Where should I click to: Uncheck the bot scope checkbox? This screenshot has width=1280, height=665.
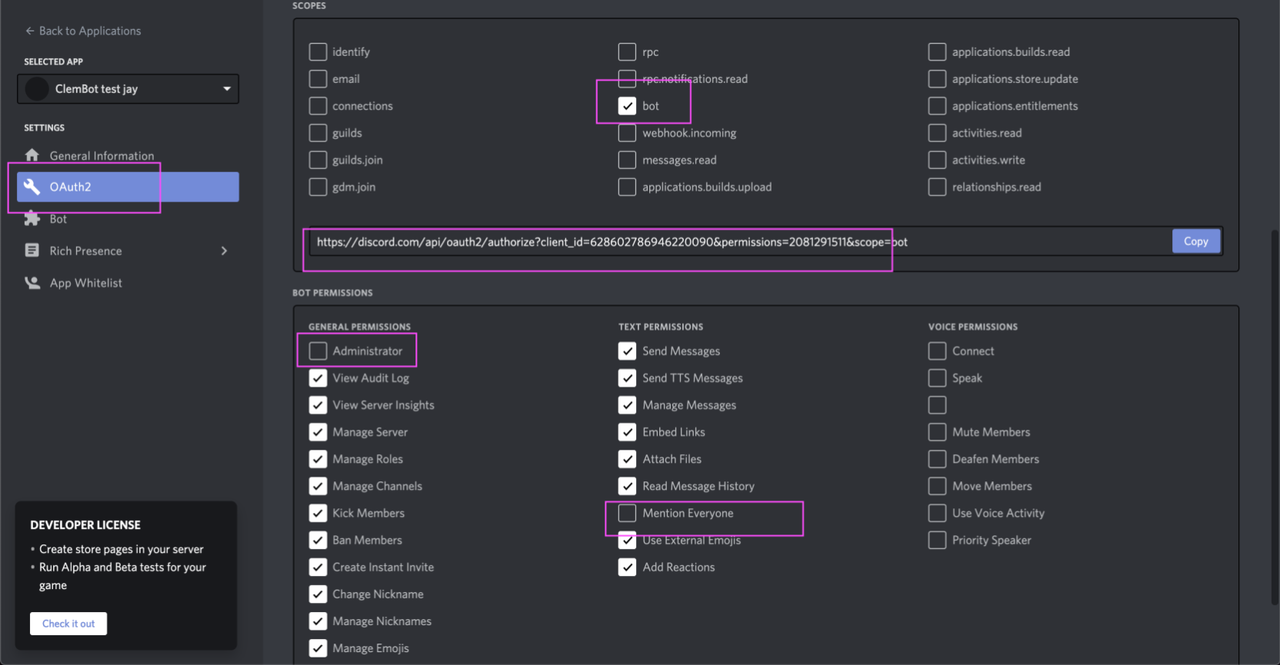[627, 106]
